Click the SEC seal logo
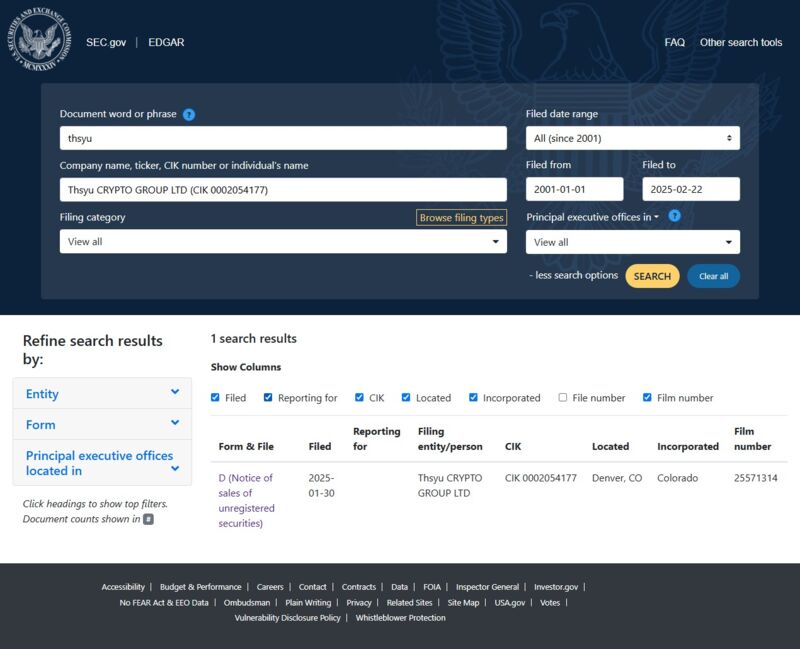Screen dimensions: 800x649 click(39, 39)
